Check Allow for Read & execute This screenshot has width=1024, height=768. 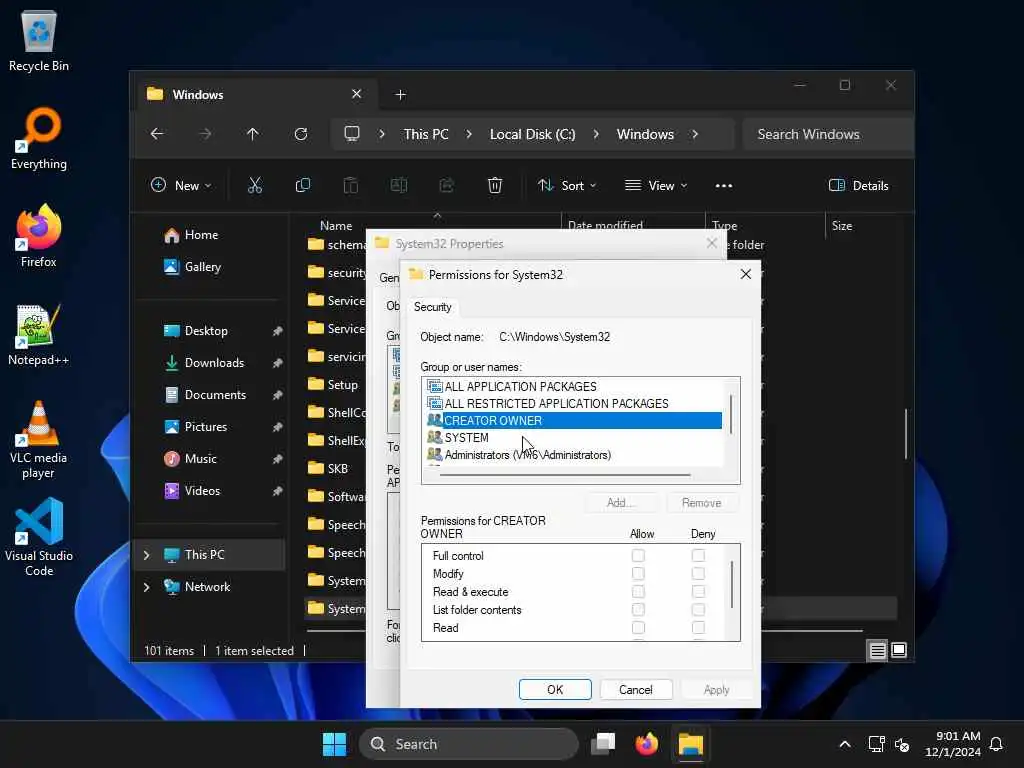click(638, 592)
